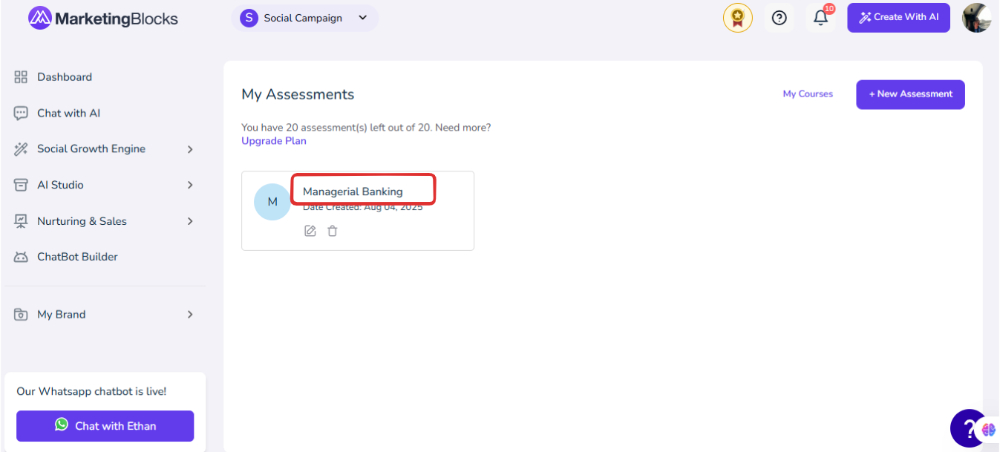Viewport: 1000px width, 452px height.
Task: Open the help question mark icon
Action: click(x=779, y=18)
